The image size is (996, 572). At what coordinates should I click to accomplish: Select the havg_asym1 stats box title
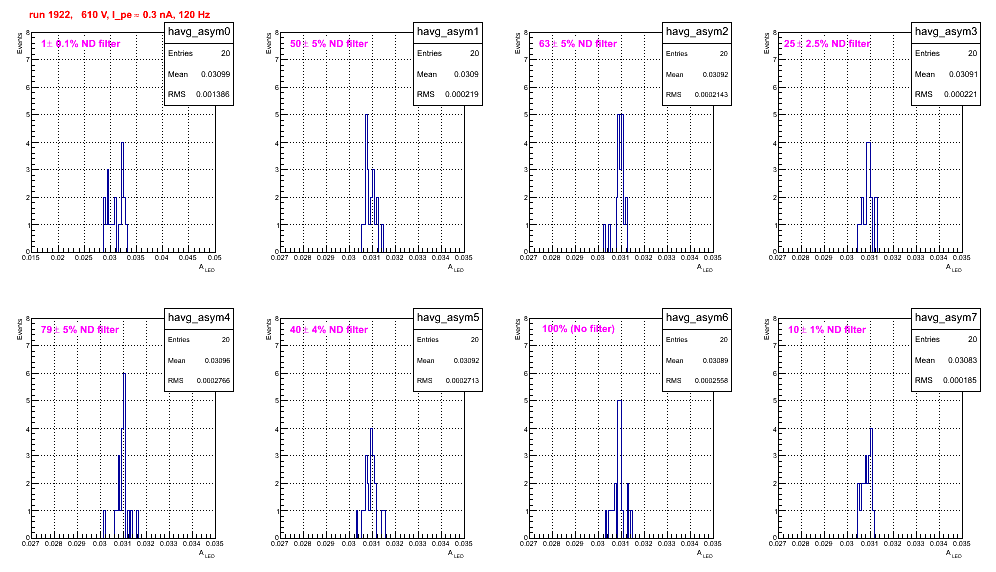click(x=448, y=32)
